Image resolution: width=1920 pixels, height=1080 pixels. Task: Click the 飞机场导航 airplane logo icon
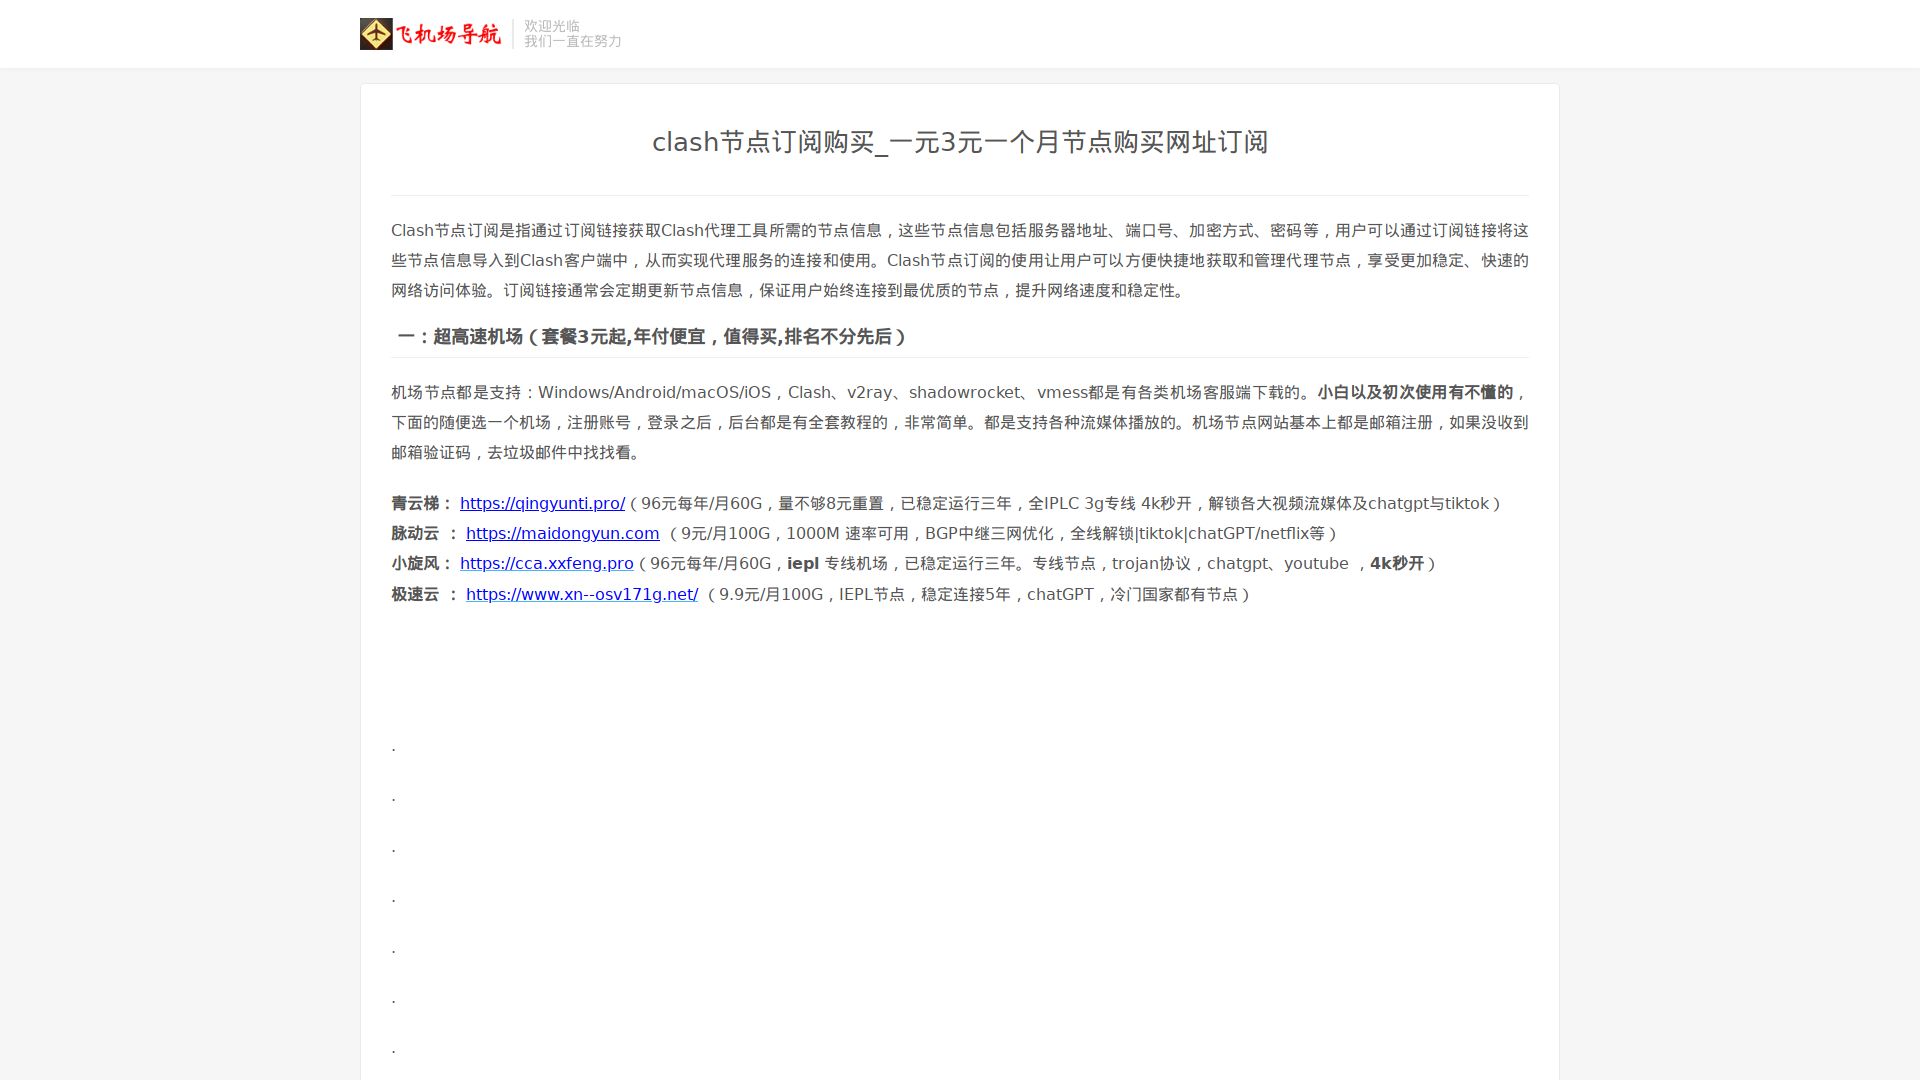click(376, 34)
